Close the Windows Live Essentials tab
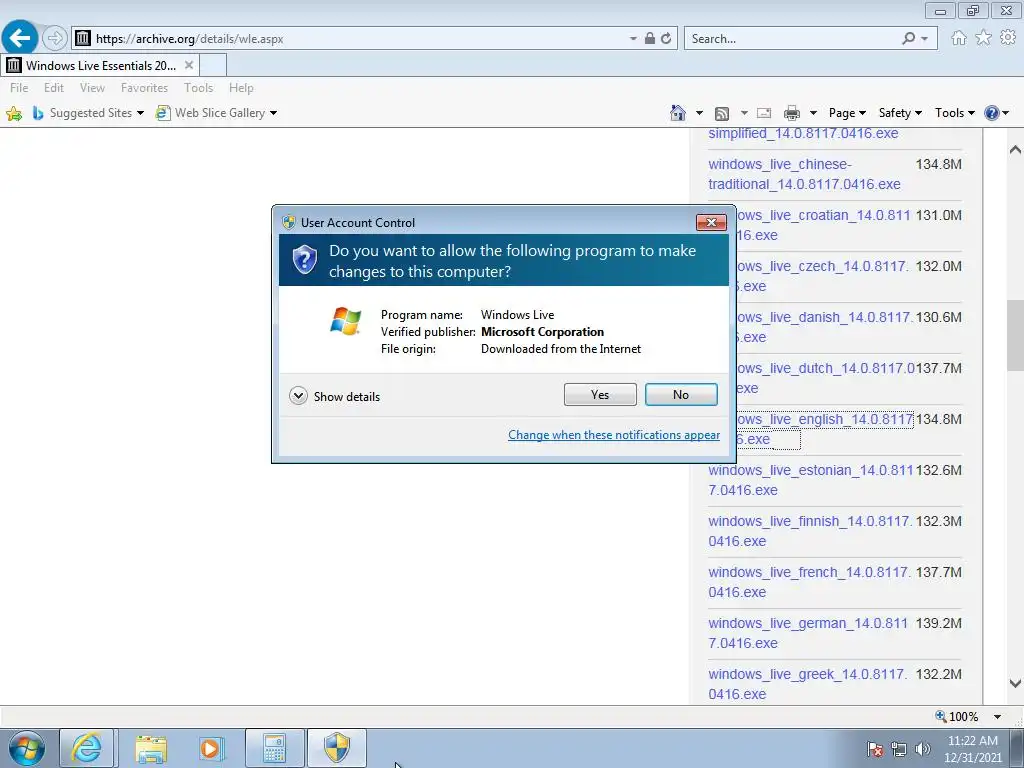The height and width of the screenshot is (768, 1024). click(x=189, y=65)
